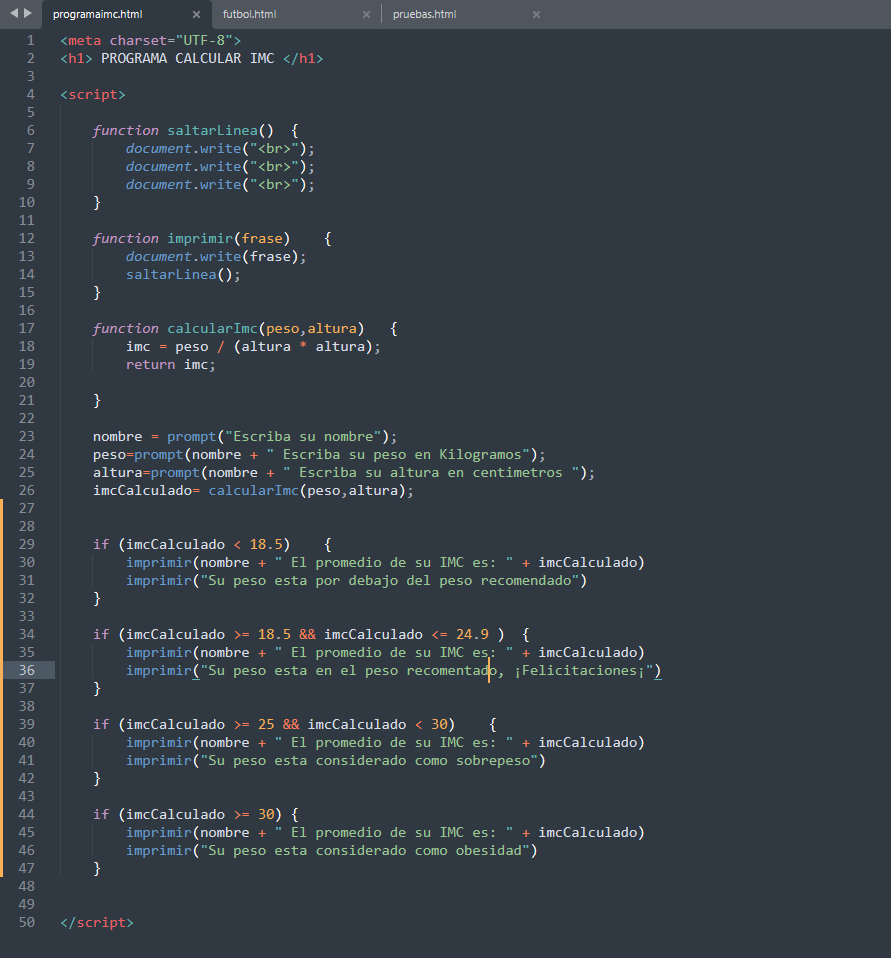The width and height of the screenshot is (891, 958).
Task: Click line number 50 in the gutter
Action: (27, 923)
